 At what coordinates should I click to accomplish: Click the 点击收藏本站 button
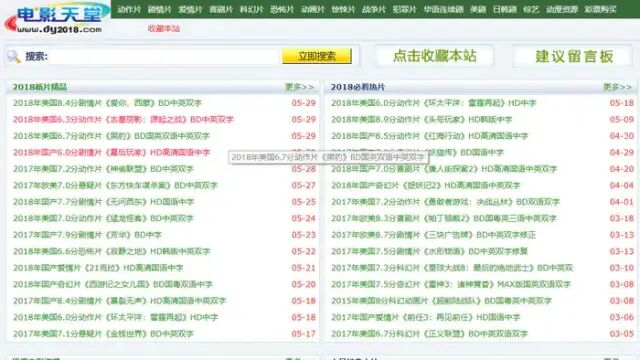435,56
